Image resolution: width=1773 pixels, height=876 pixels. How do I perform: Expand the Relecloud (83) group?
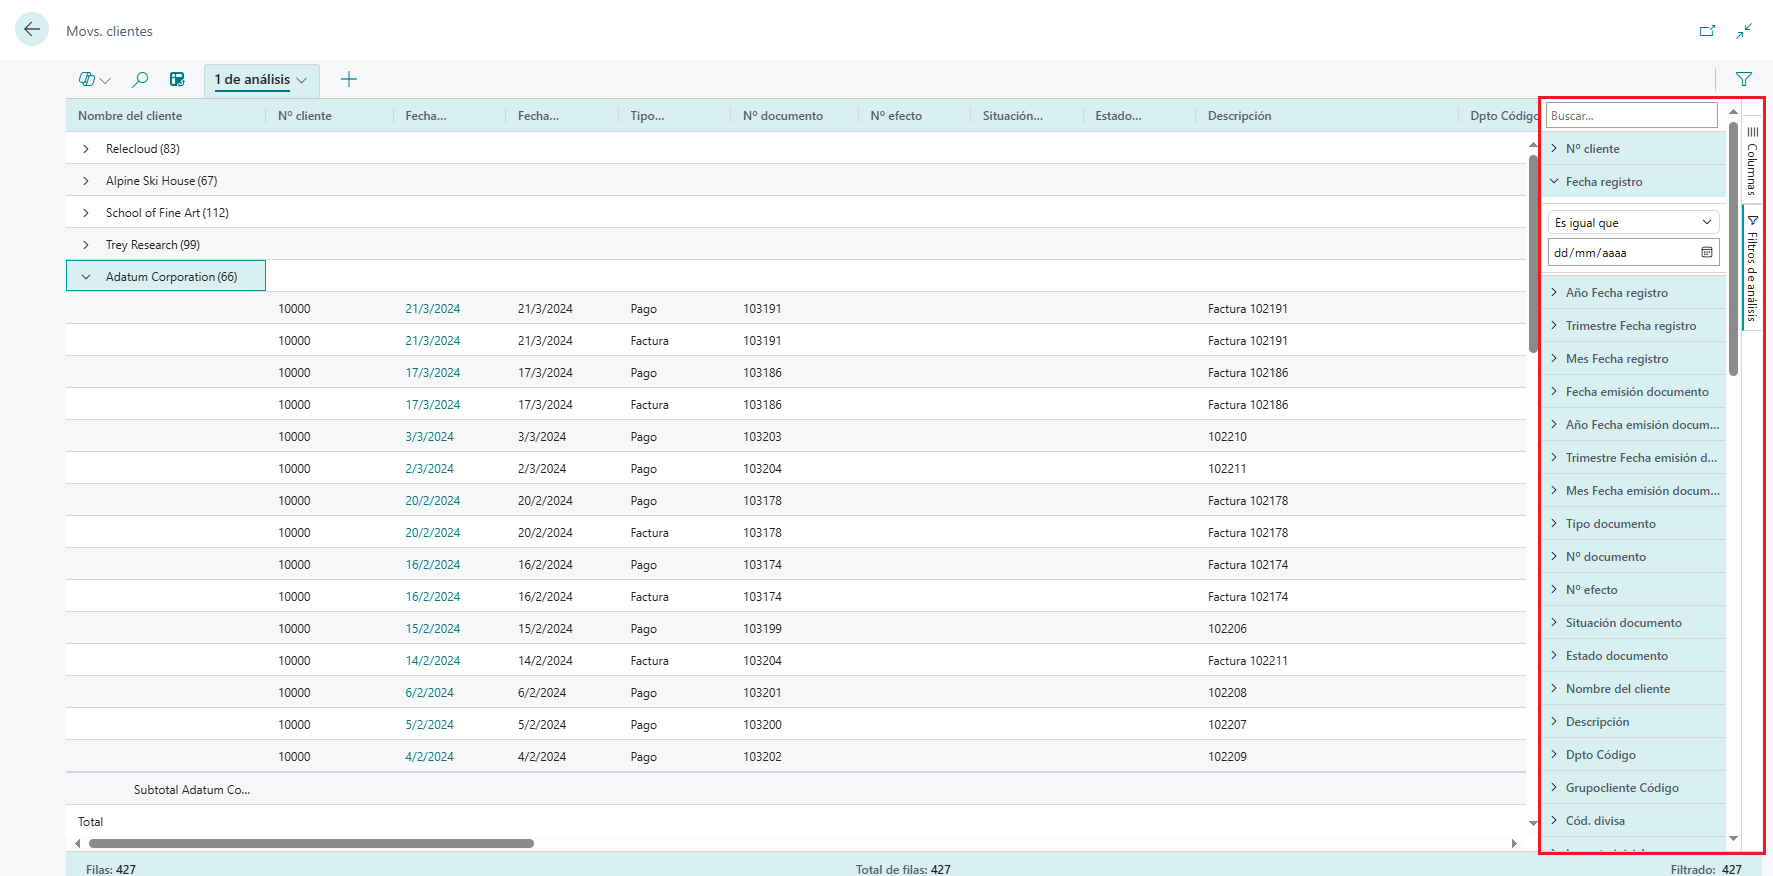tap(86, 149)
